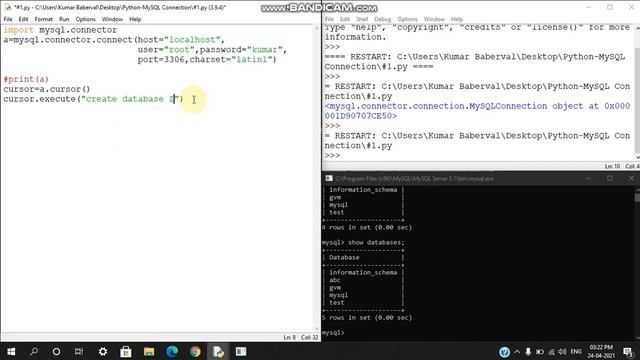Open Window menu in the #1.py editor
Image resolution: width=640 pixels, height=360 pixels.
[112, 19]
